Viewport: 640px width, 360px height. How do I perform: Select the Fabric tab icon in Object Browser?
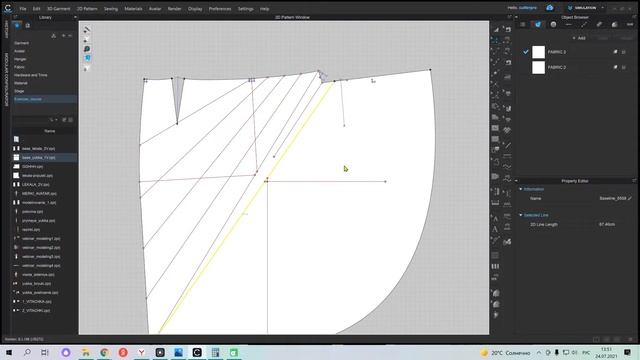[538, 24]
